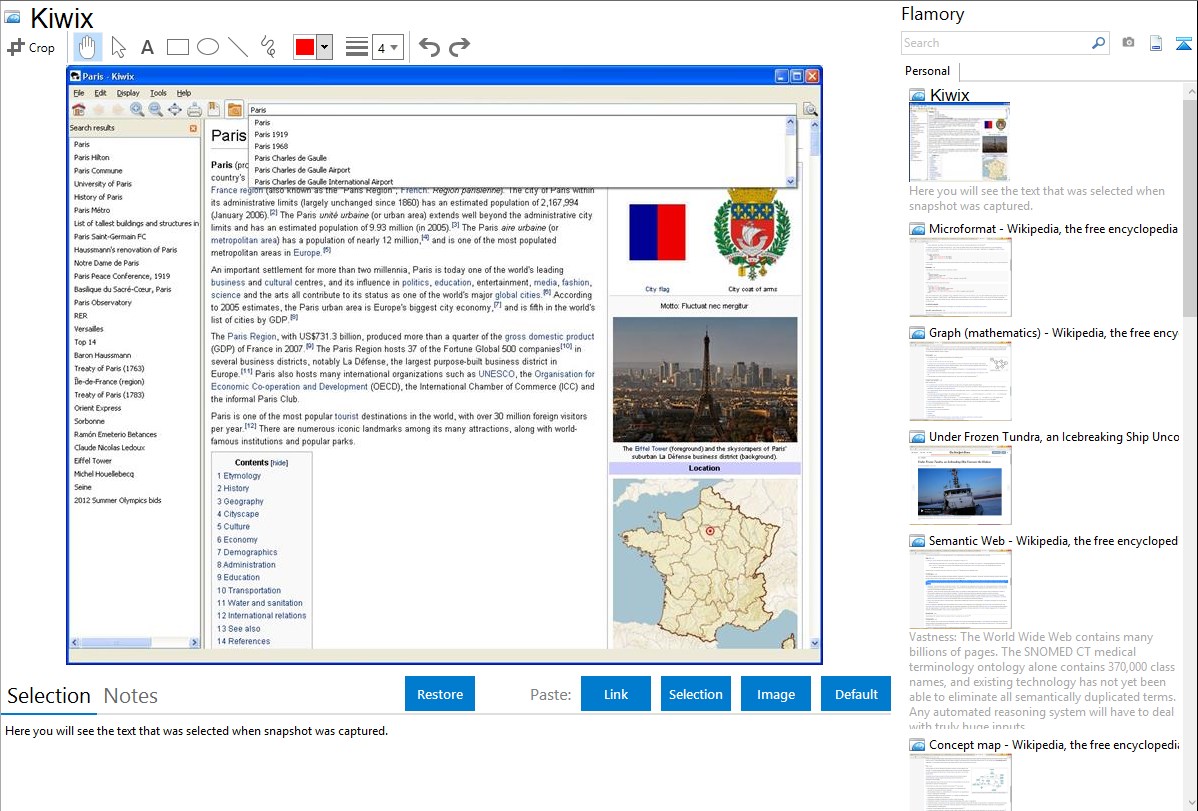
Task: Click the "hide" link beside Contents
Action: tap(280, 463)
